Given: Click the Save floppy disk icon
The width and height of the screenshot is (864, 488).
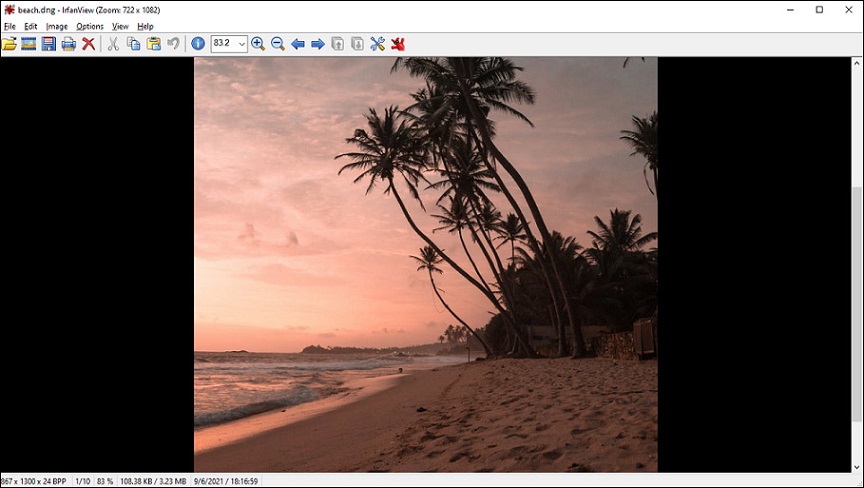Looking at the screenshot, I should tap(48, 44).
